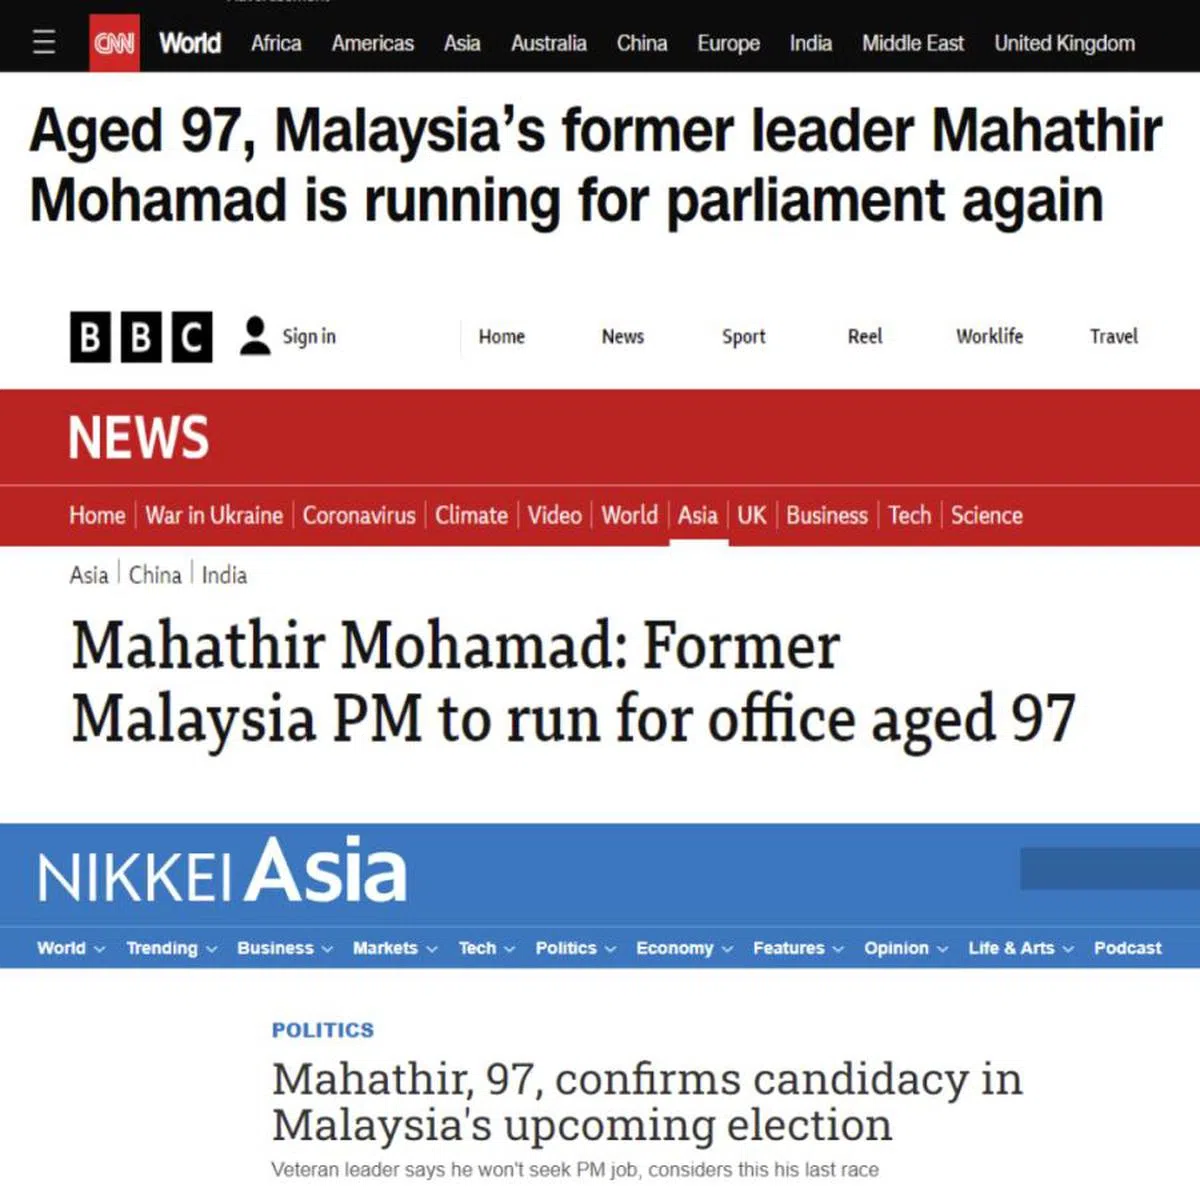The image size is (1200, 1200).
Task: Click the BBC account person icon
Action: pyautogui.click(x=255, y=336)
